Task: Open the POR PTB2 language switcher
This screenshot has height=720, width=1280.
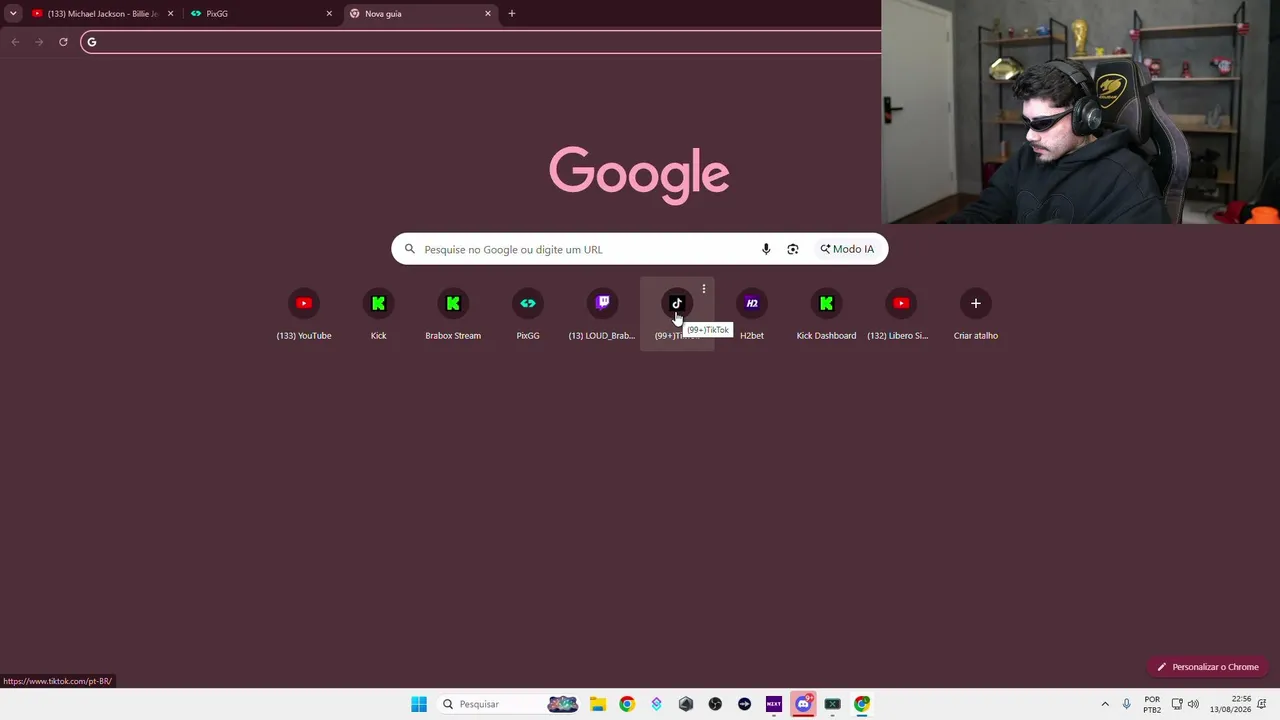Action: pos(1152,704)
